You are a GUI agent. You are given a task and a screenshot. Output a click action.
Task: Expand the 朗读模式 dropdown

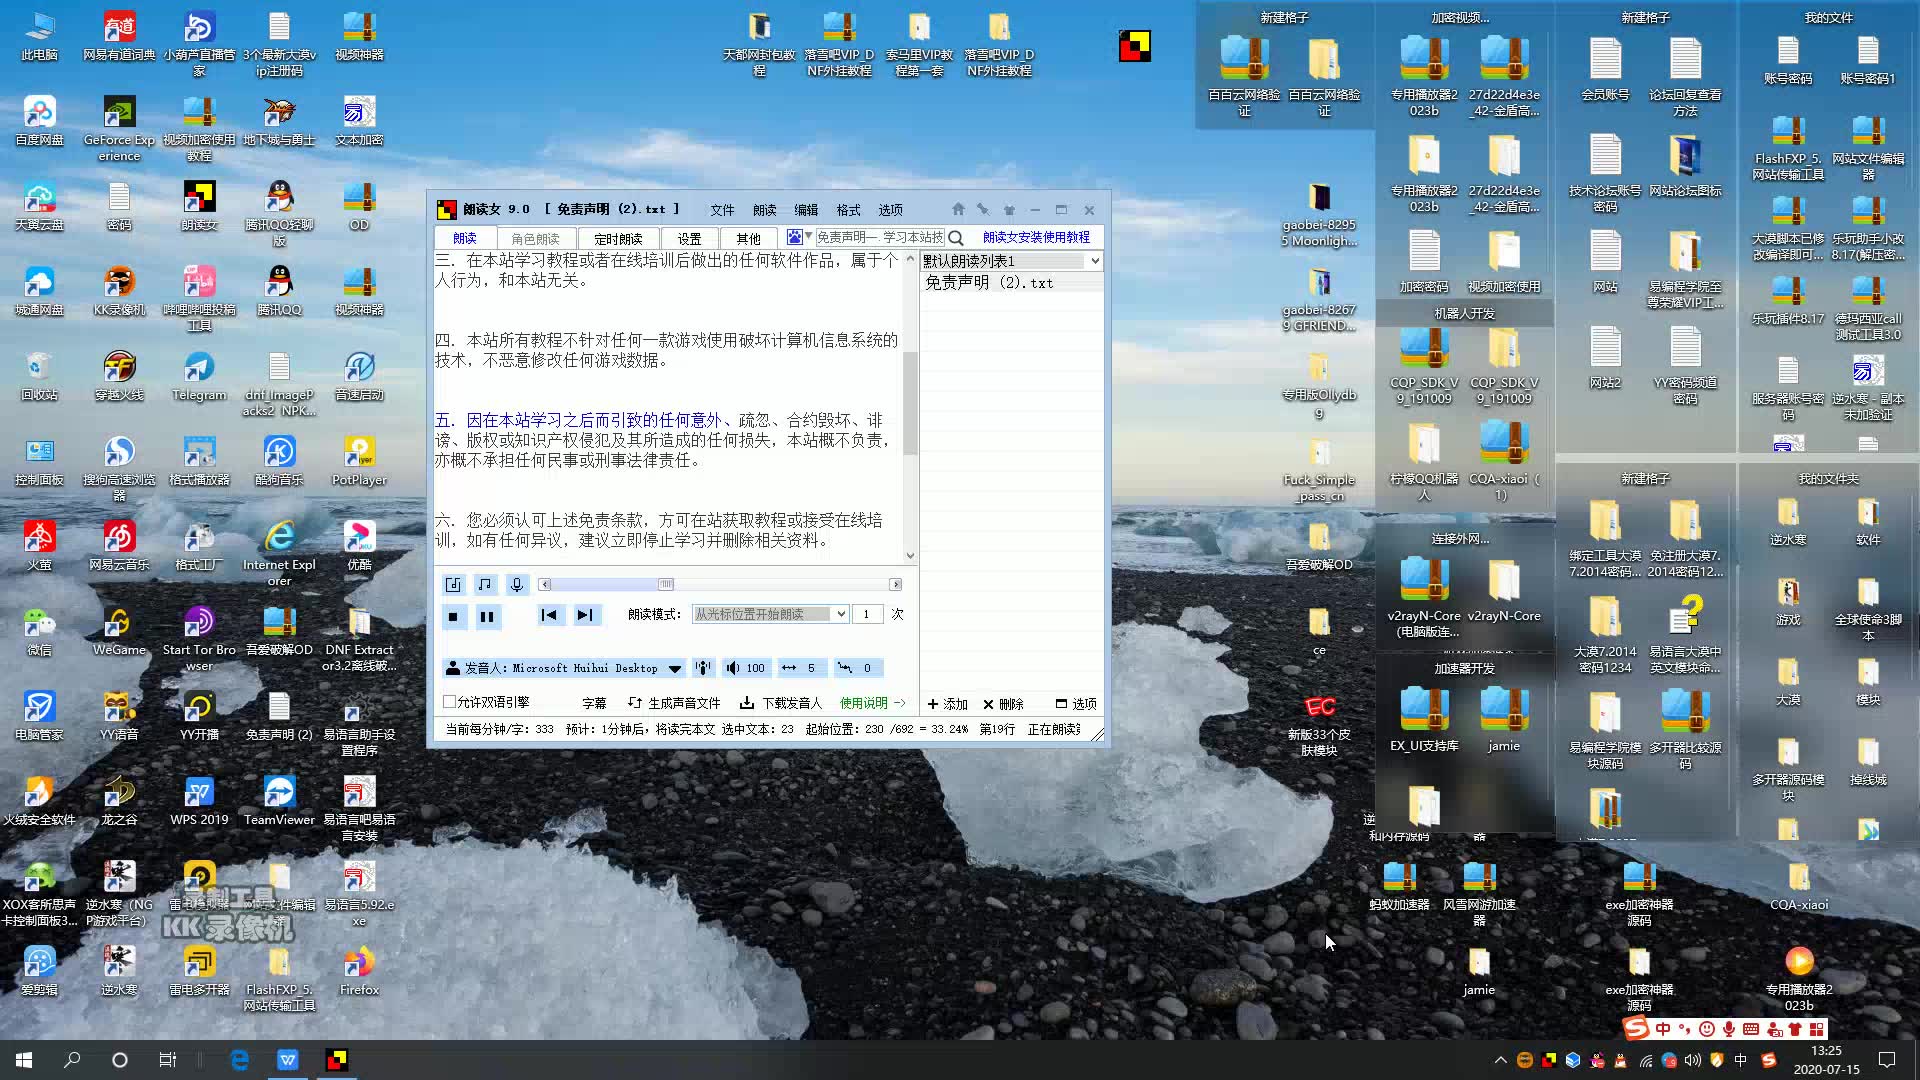pos(841,614)
